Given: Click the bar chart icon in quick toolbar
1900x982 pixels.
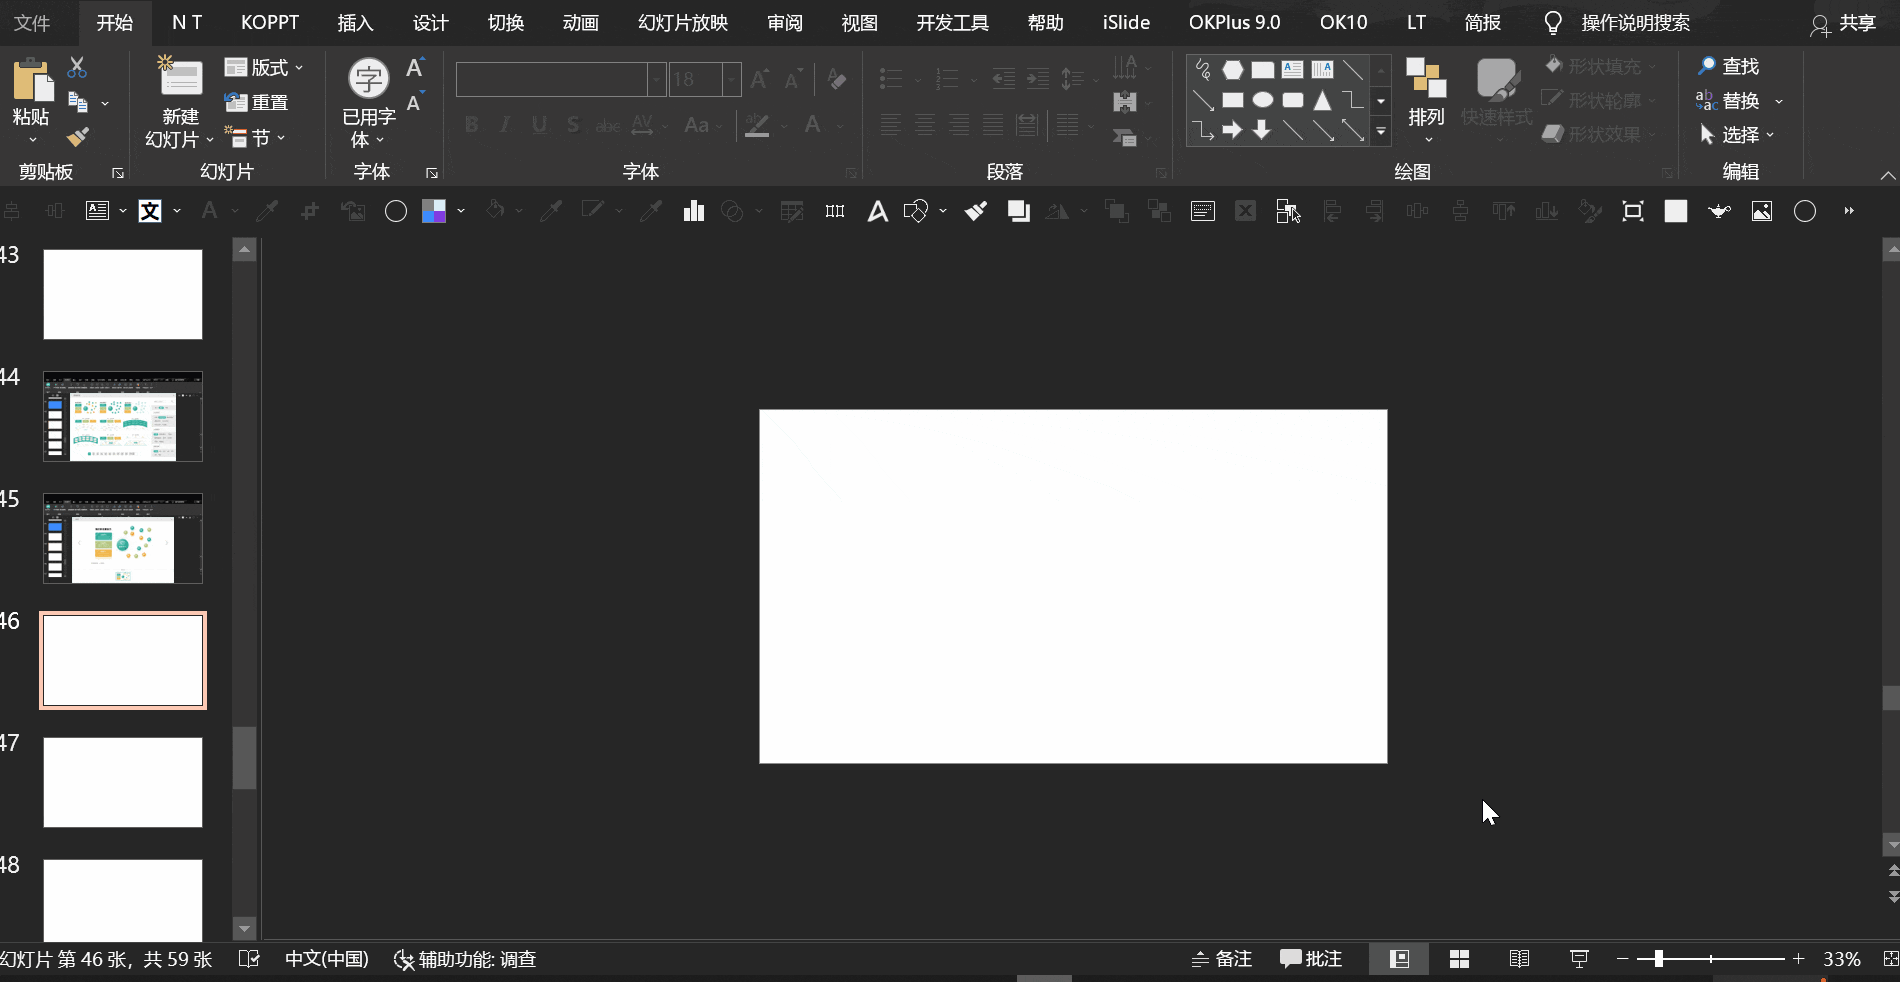Looking at the screenshot, I should click(693, 211).
